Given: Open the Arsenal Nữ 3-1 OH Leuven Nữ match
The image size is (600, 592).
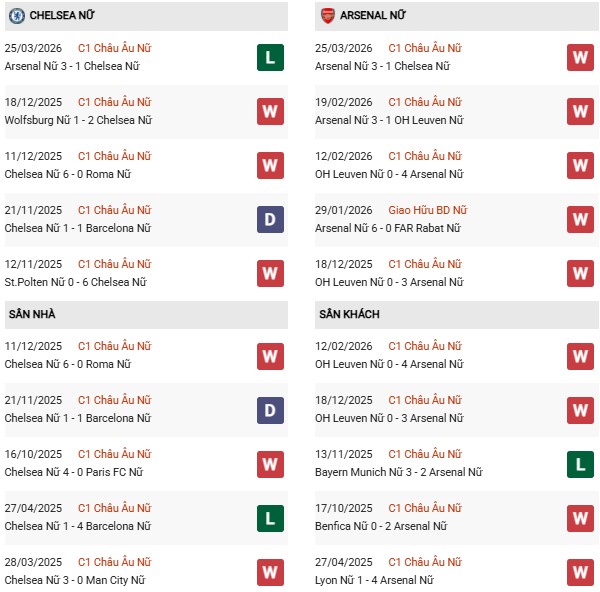Looking at the screenshot, I should [x=388, y=120].
